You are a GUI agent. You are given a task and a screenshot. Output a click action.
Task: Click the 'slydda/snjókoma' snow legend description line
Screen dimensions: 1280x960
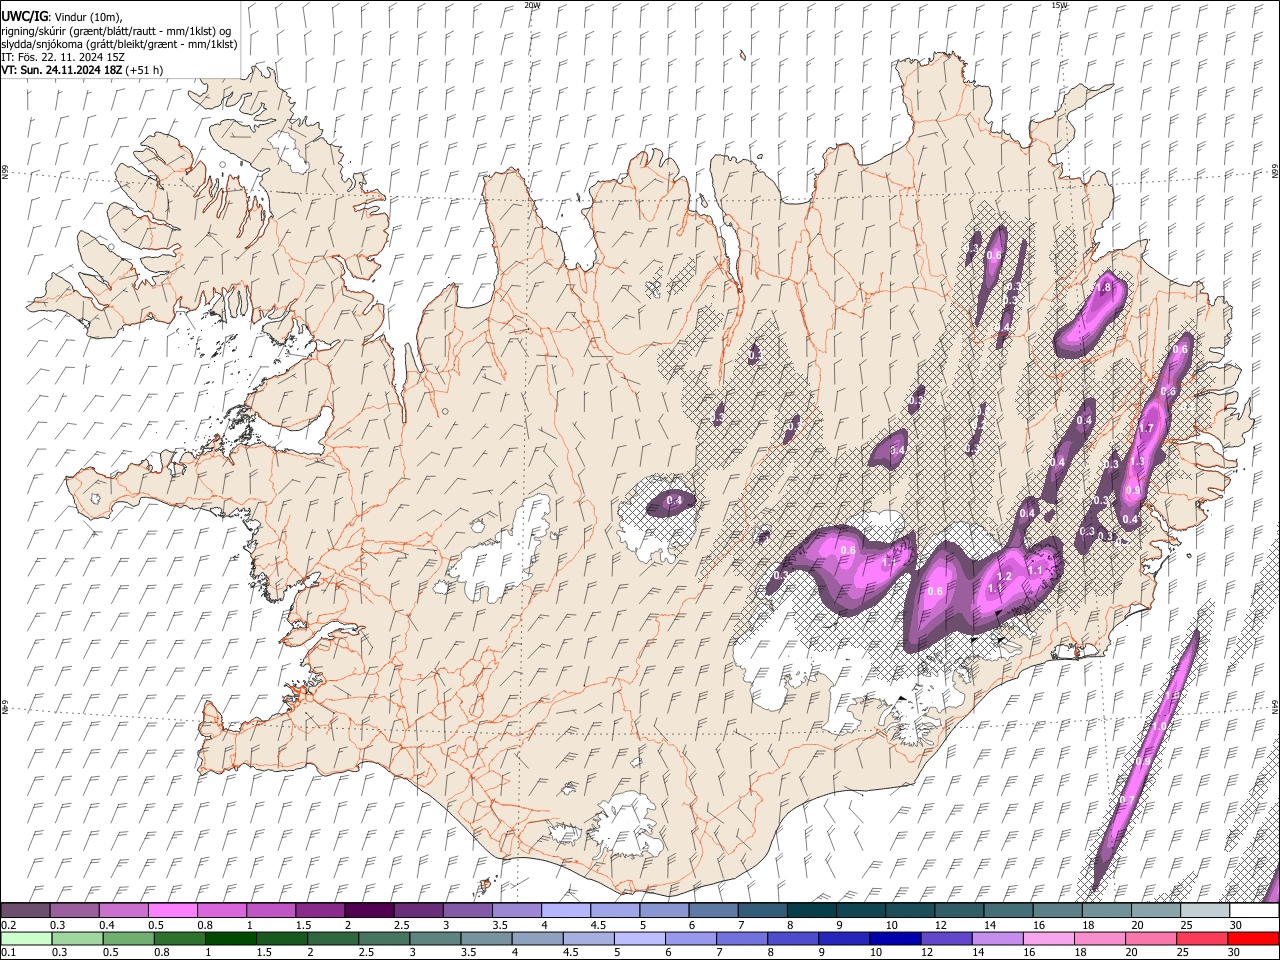click(119, 44)
